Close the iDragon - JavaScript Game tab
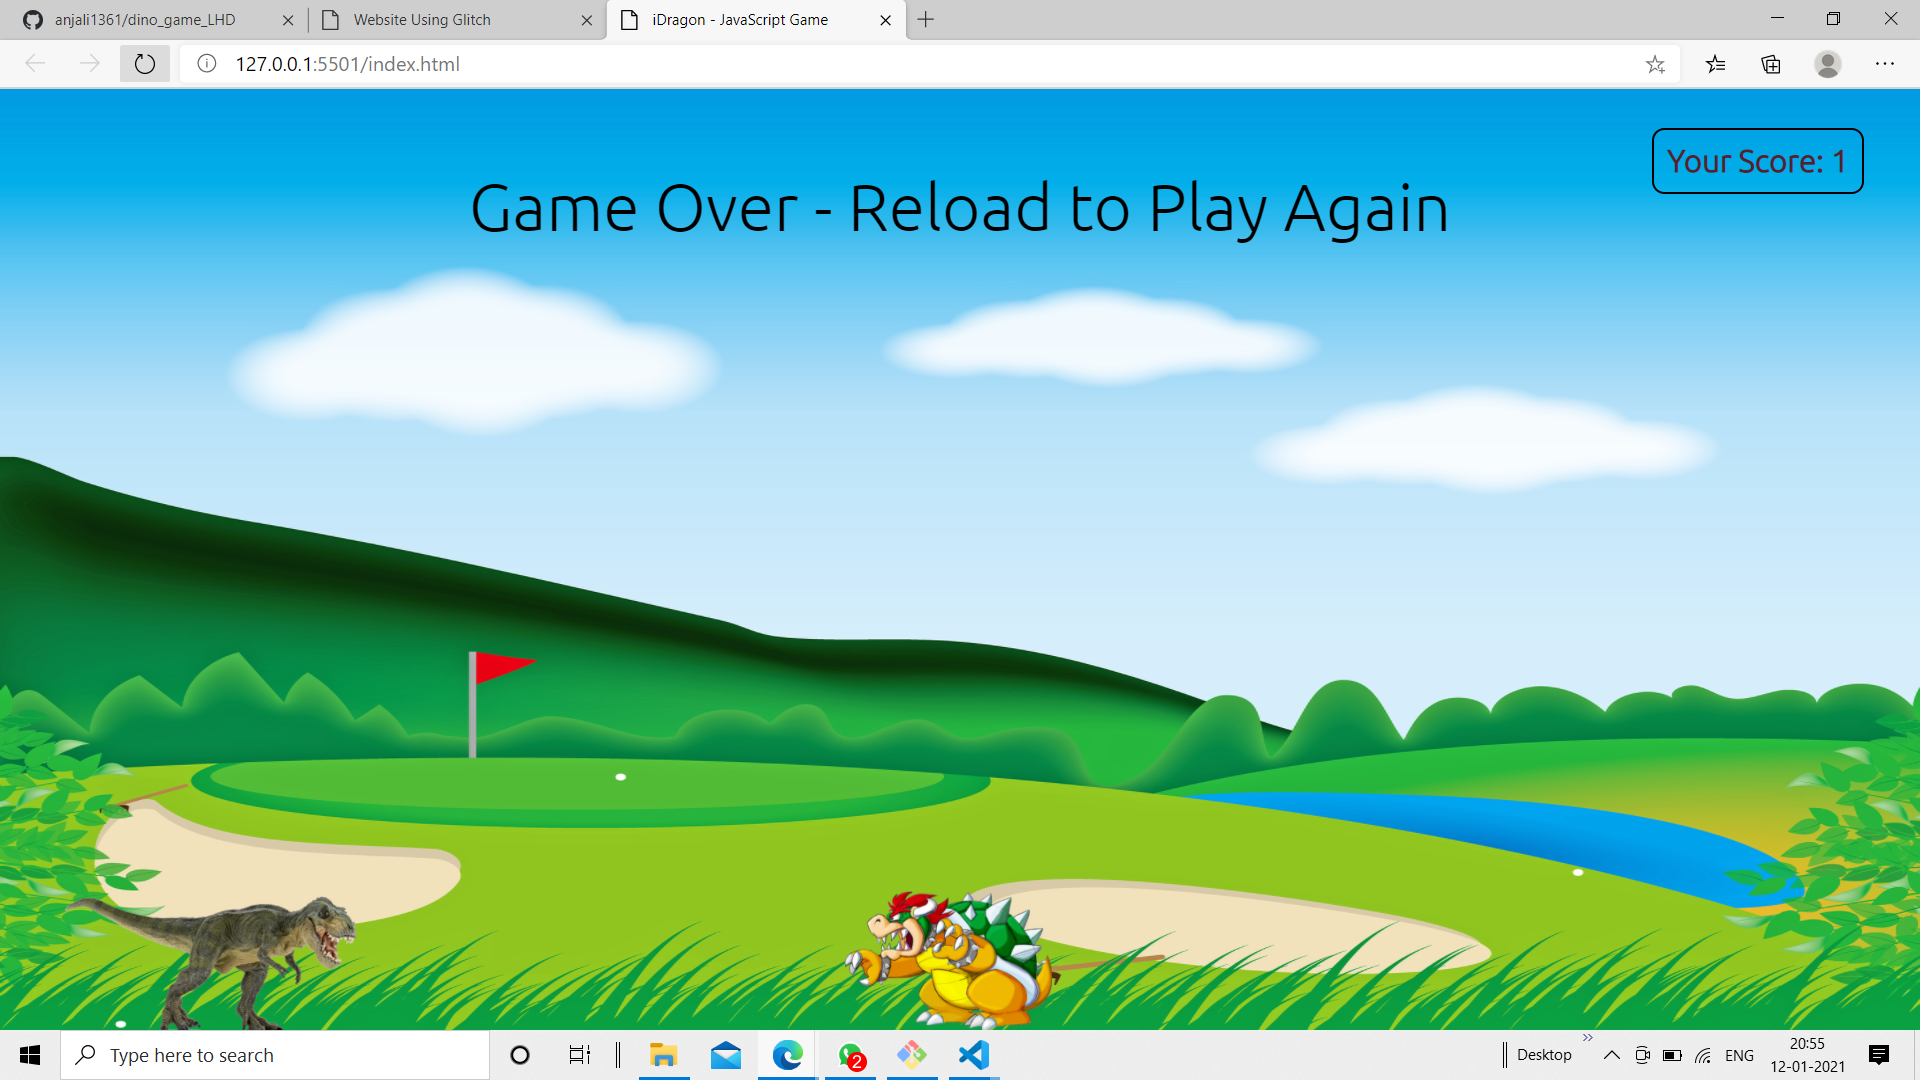Image resolution: width=1920 pixels, height=1080 pixels. [x=885, y=20]
